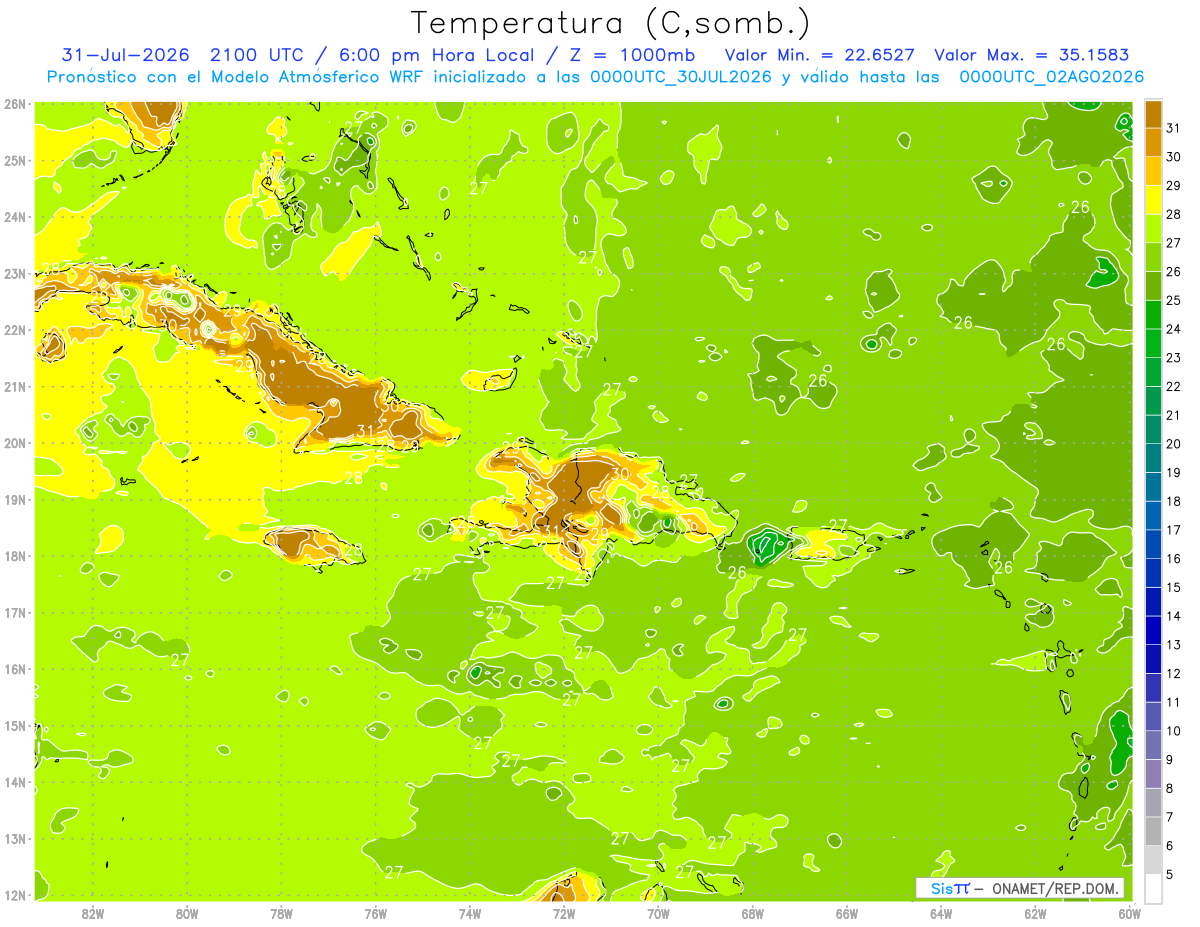Click latitude axis label 16N

[14, 669]
